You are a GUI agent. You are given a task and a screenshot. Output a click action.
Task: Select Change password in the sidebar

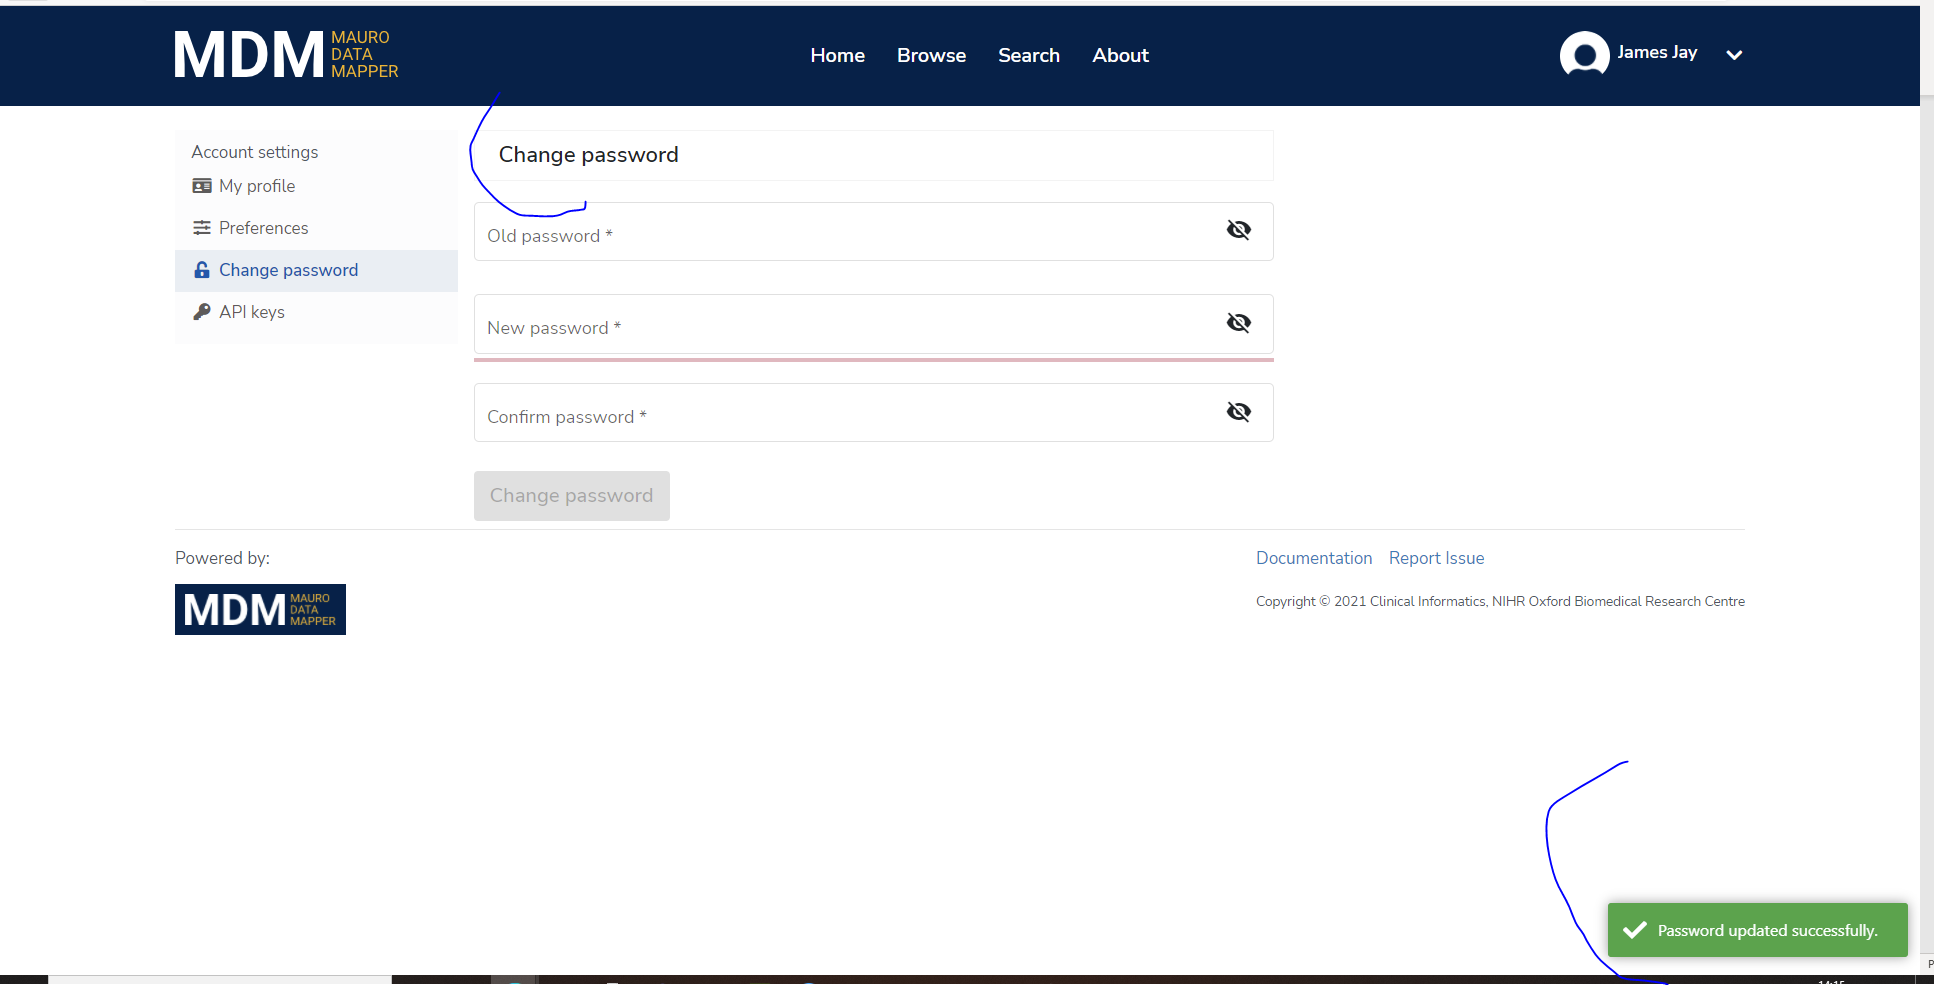pos(316,270)
